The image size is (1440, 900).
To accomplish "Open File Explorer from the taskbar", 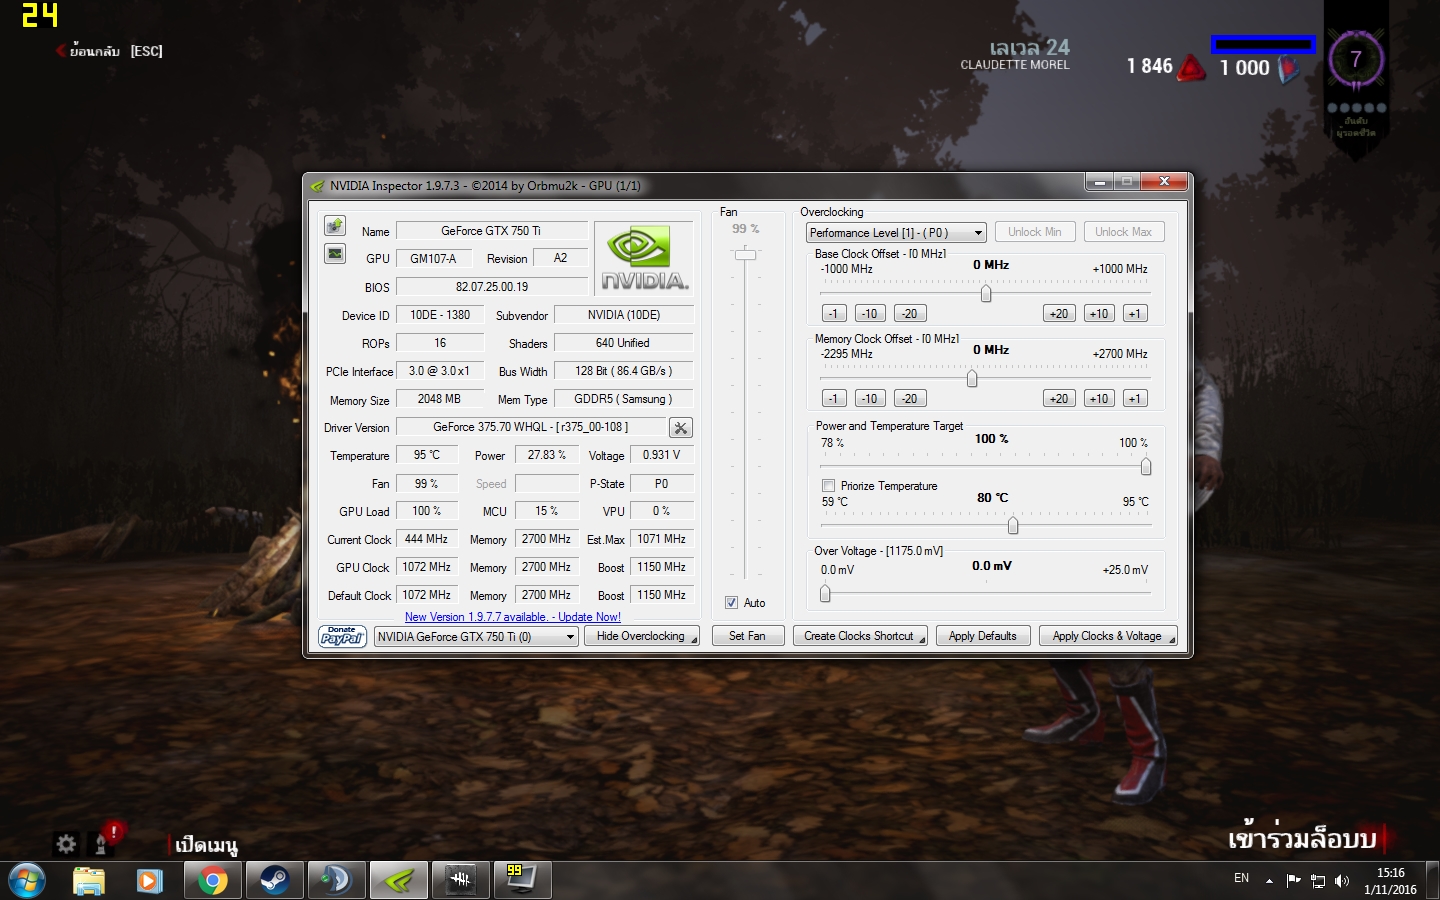I will click(x=89, y=880).
